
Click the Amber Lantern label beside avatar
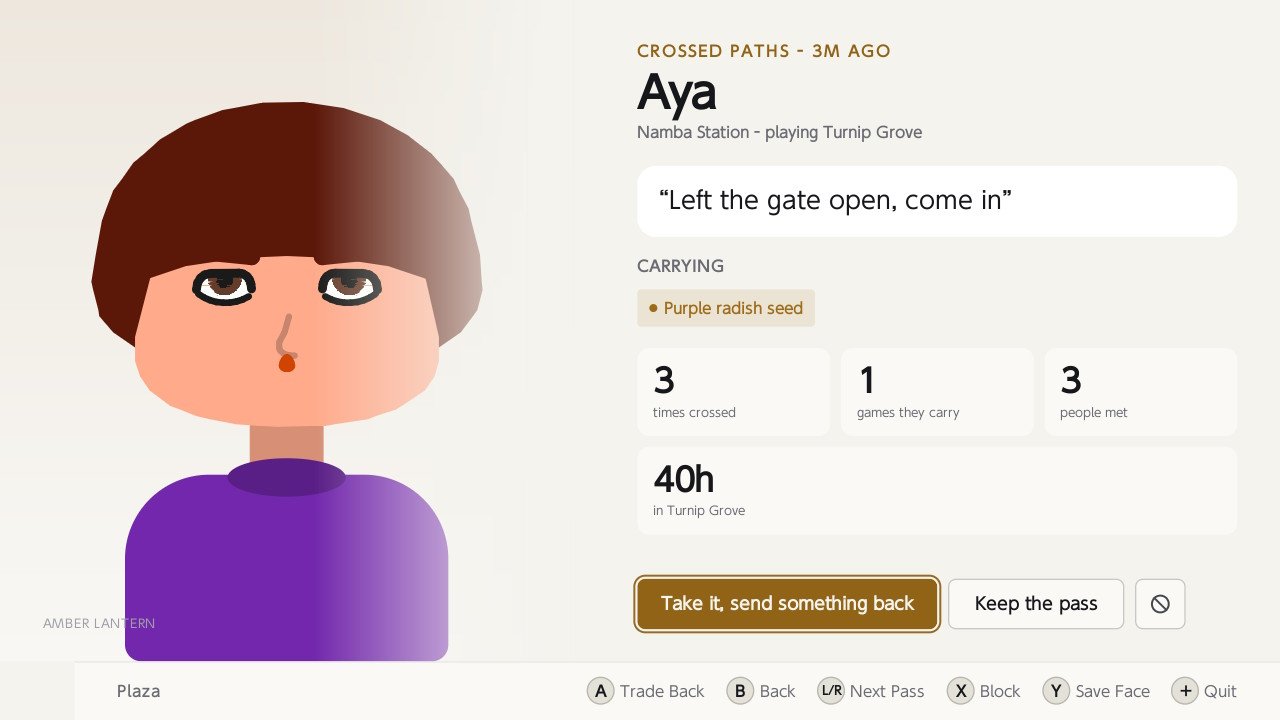99,623
